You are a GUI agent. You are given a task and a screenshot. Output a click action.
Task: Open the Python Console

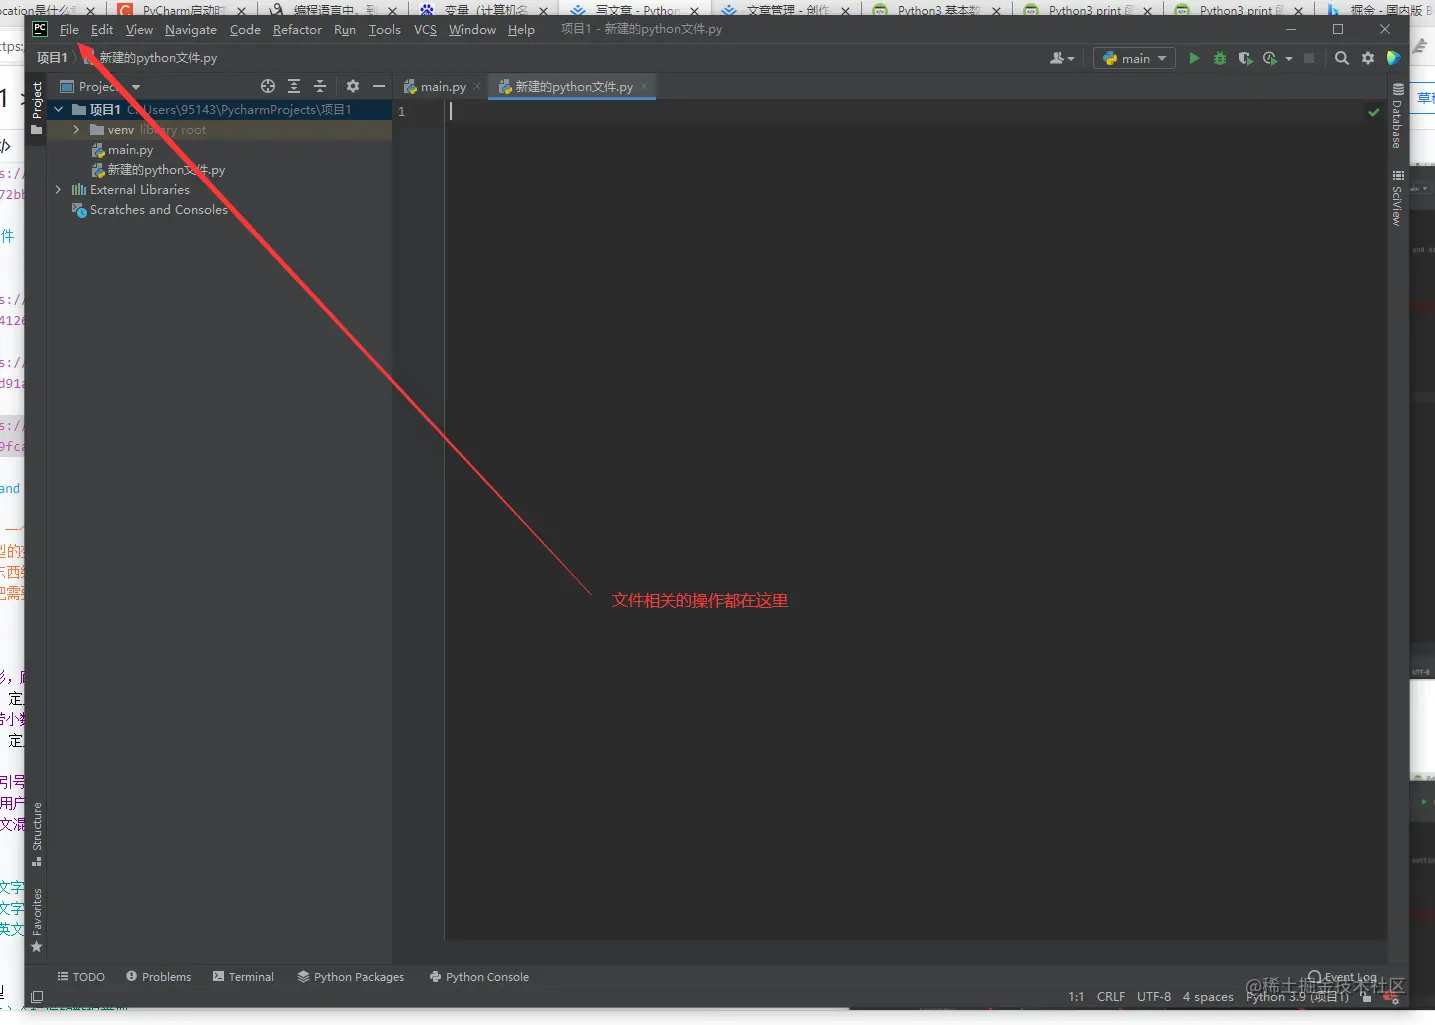[x=479, y=977]
